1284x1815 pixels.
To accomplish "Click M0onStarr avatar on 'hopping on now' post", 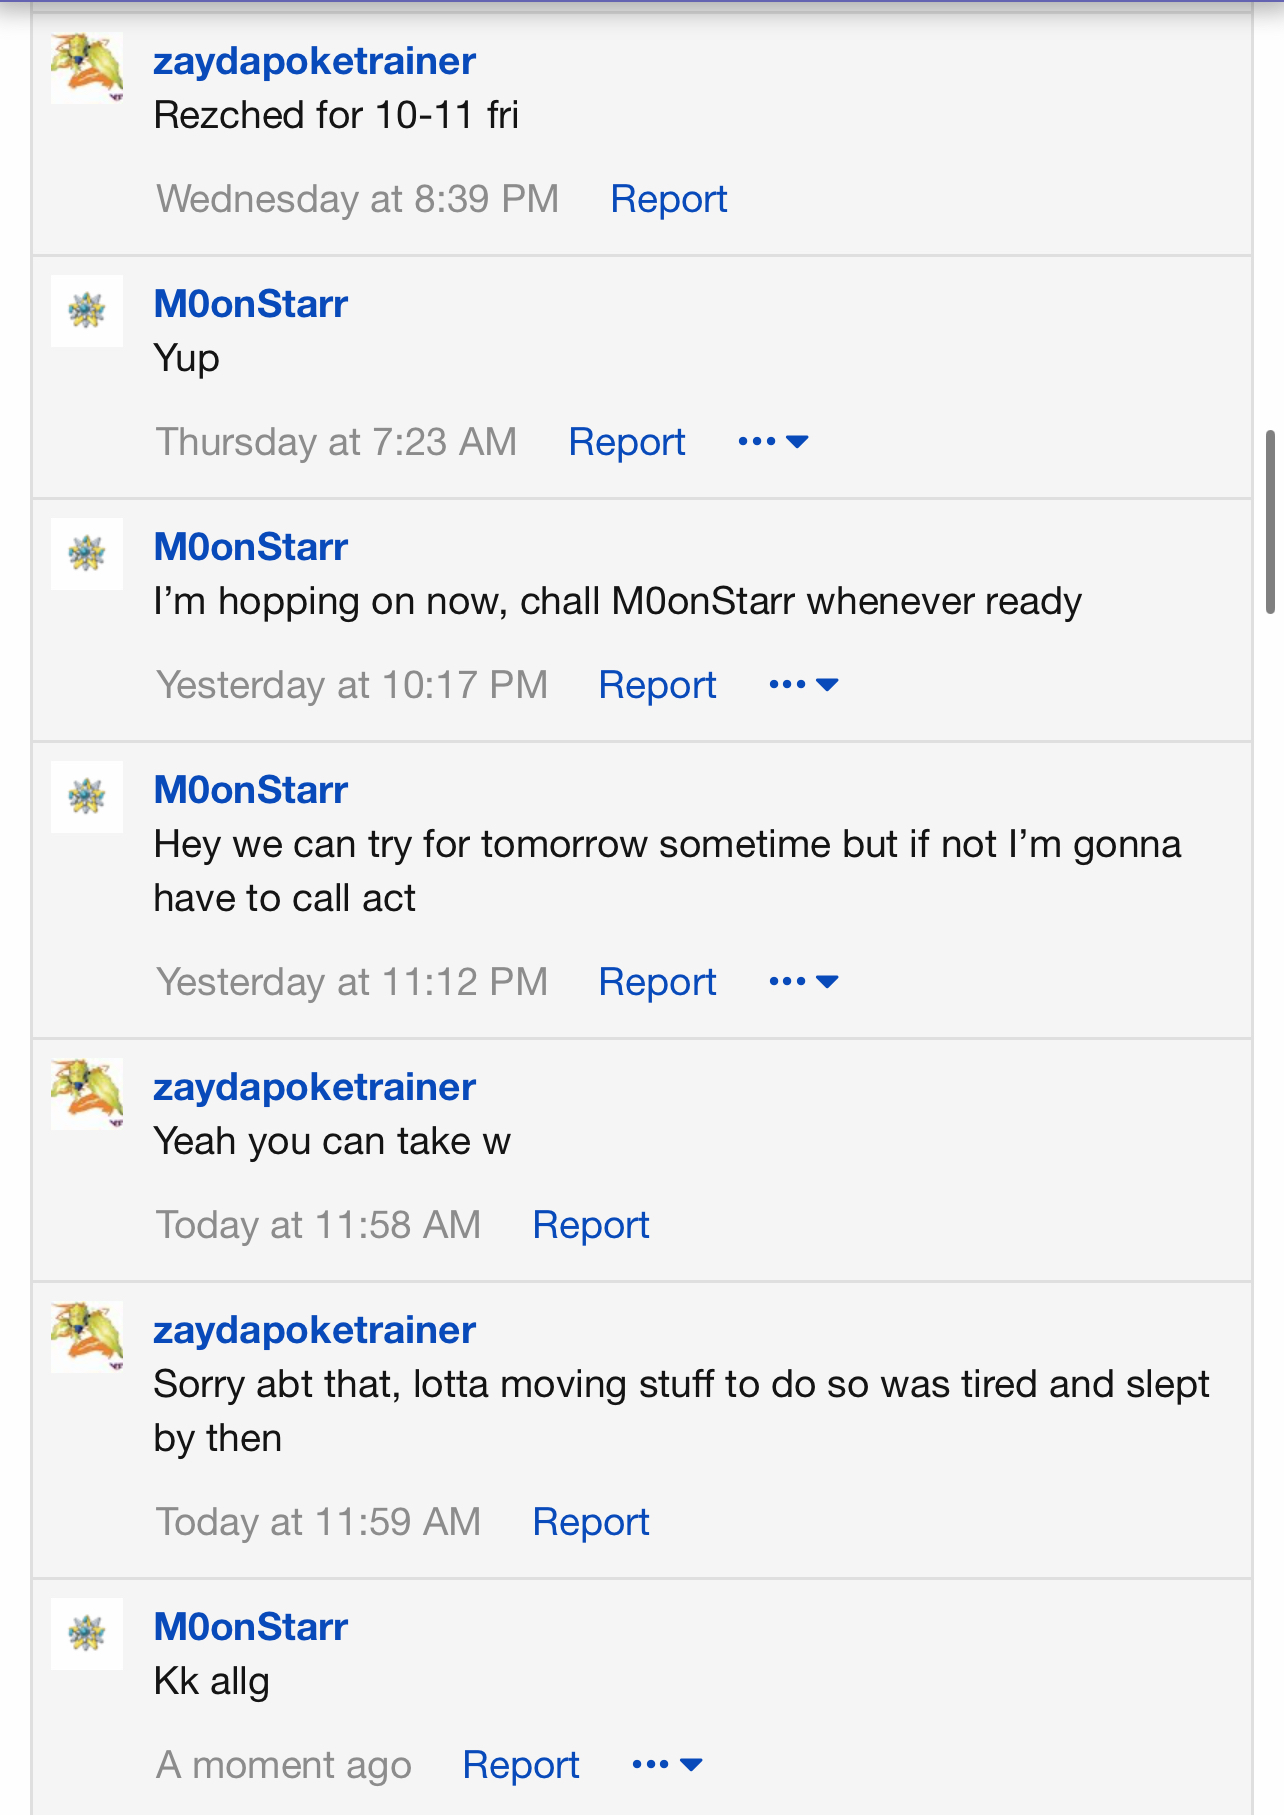I will (x=87, y=553).
